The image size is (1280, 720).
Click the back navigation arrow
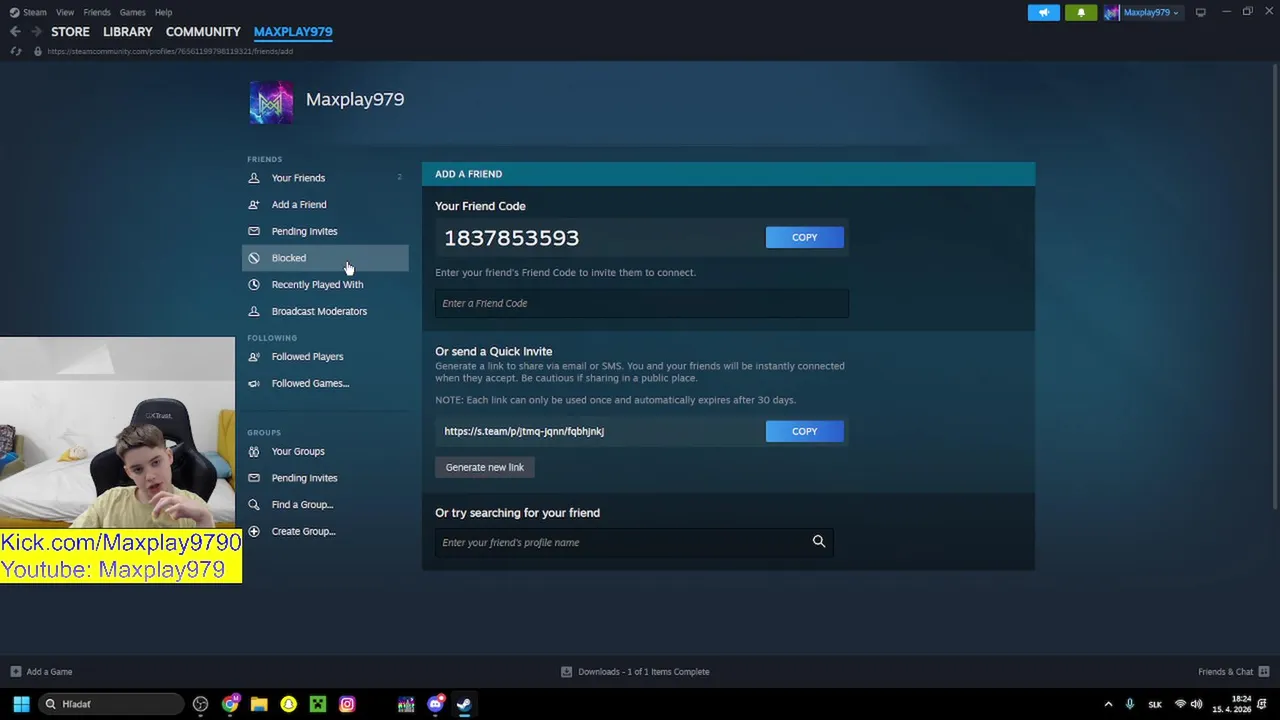(15, 32)
